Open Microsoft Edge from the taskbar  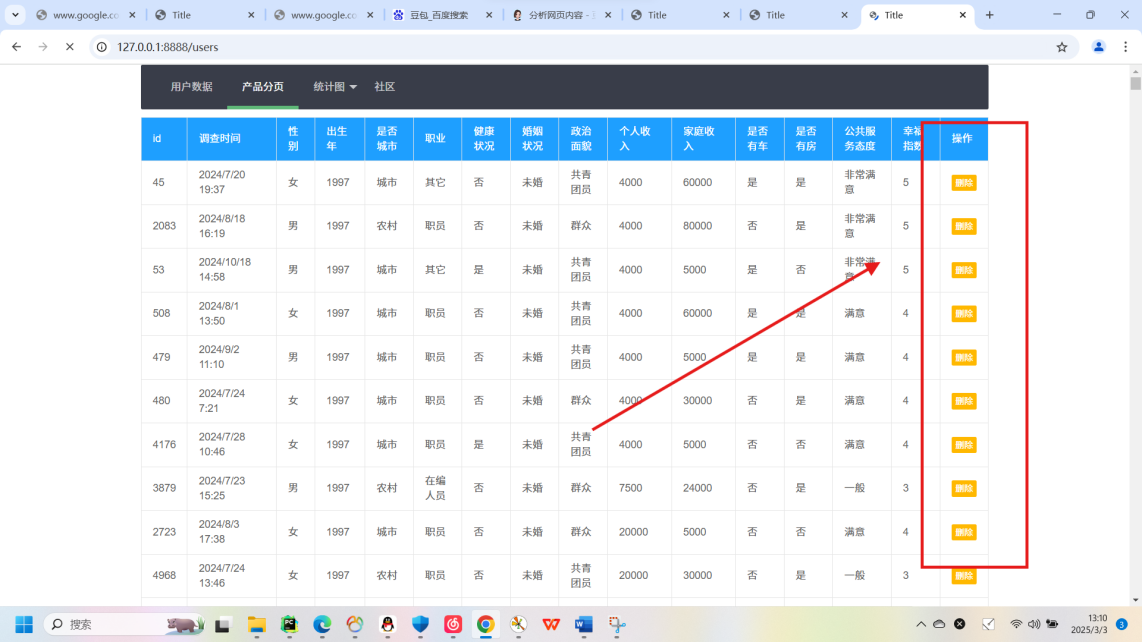point(322,625)
